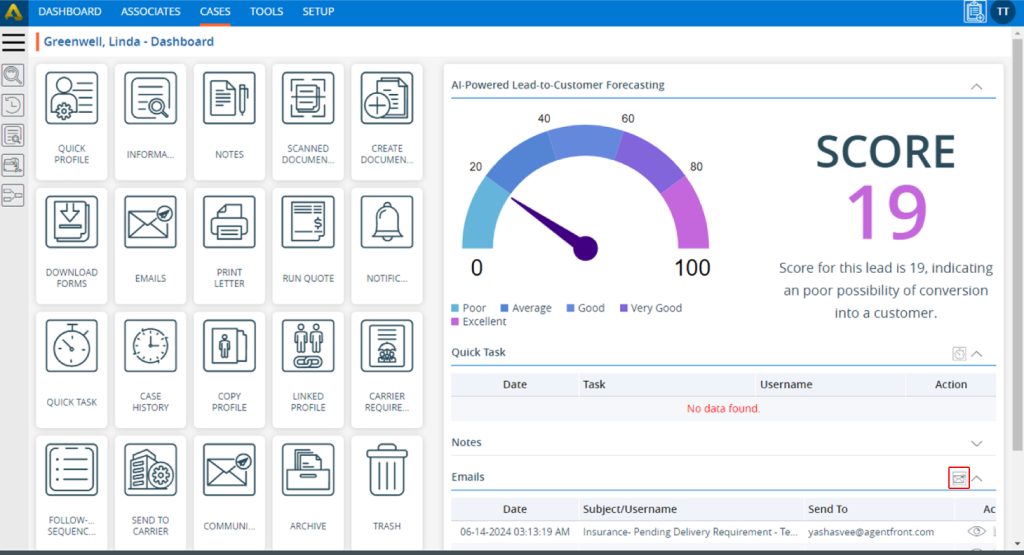Collapse the Quick Task section
1024x555 pixels.
[x=977, y=353]
